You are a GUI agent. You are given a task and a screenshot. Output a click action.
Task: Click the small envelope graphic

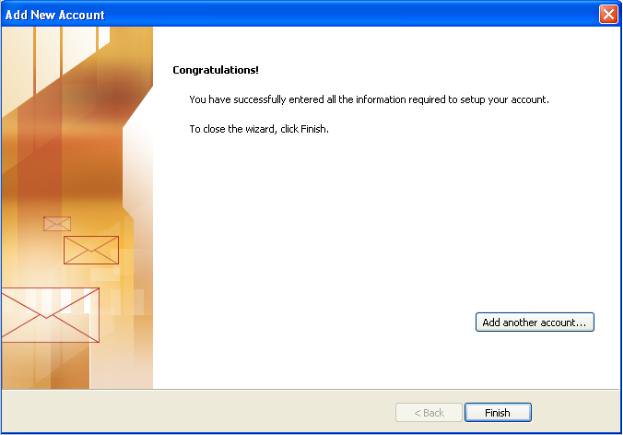pos(57,224)
